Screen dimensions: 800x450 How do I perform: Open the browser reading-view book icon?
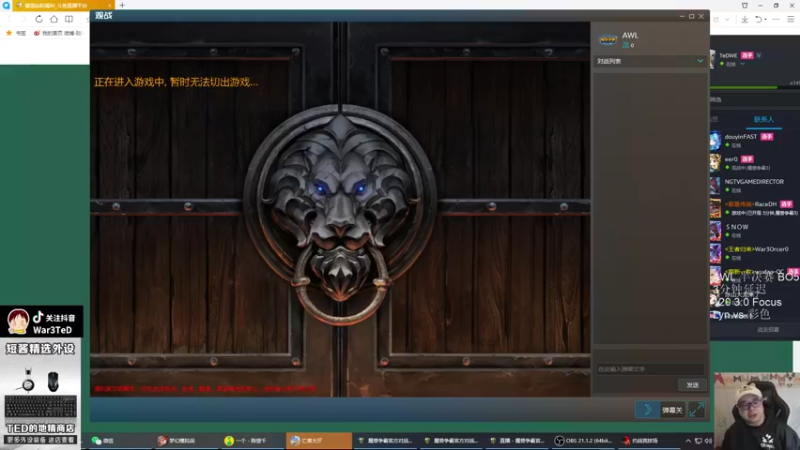point(69,19)
